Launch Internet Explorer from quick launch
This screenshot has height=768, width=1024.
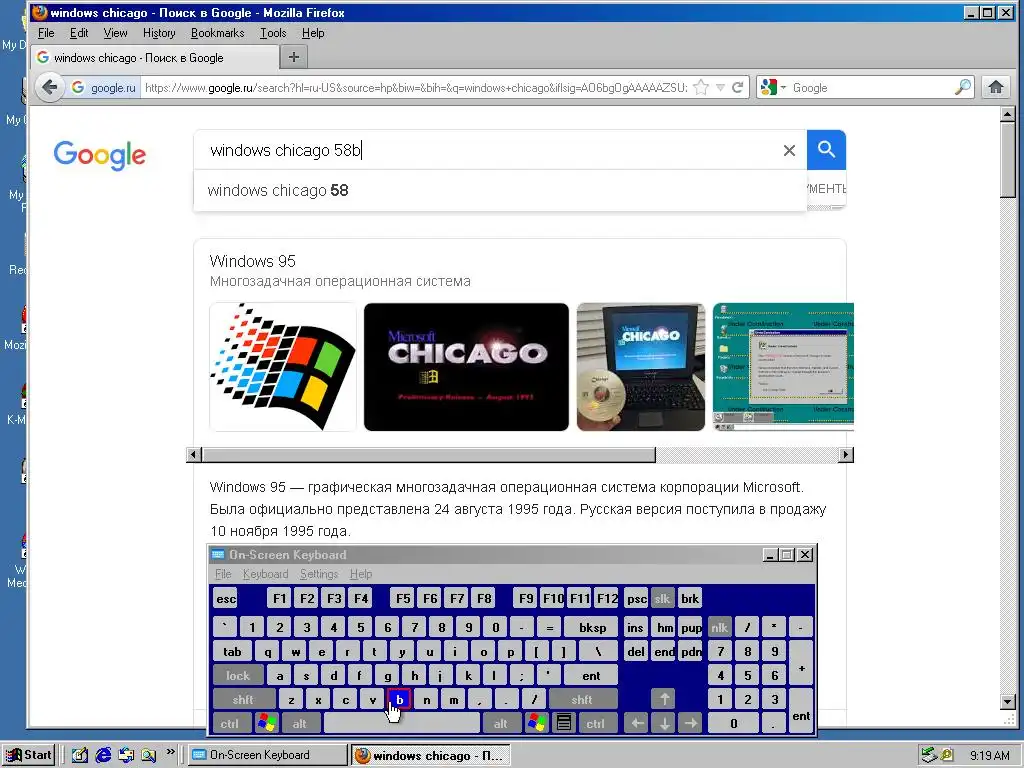pos(103,755)
